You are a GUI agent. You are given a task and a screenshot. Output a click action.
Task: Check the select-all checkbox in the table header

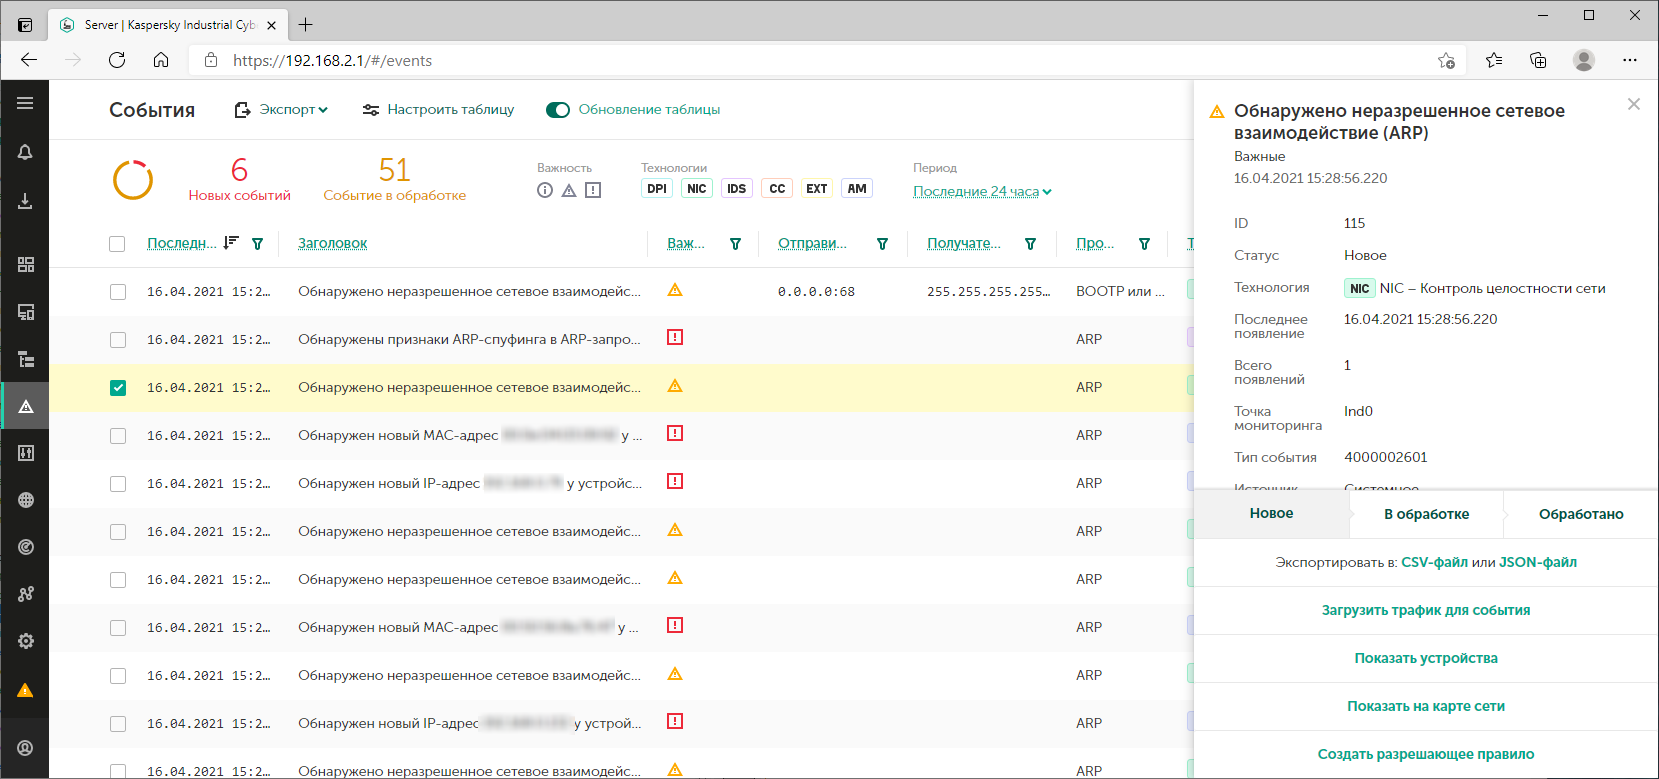117,244
